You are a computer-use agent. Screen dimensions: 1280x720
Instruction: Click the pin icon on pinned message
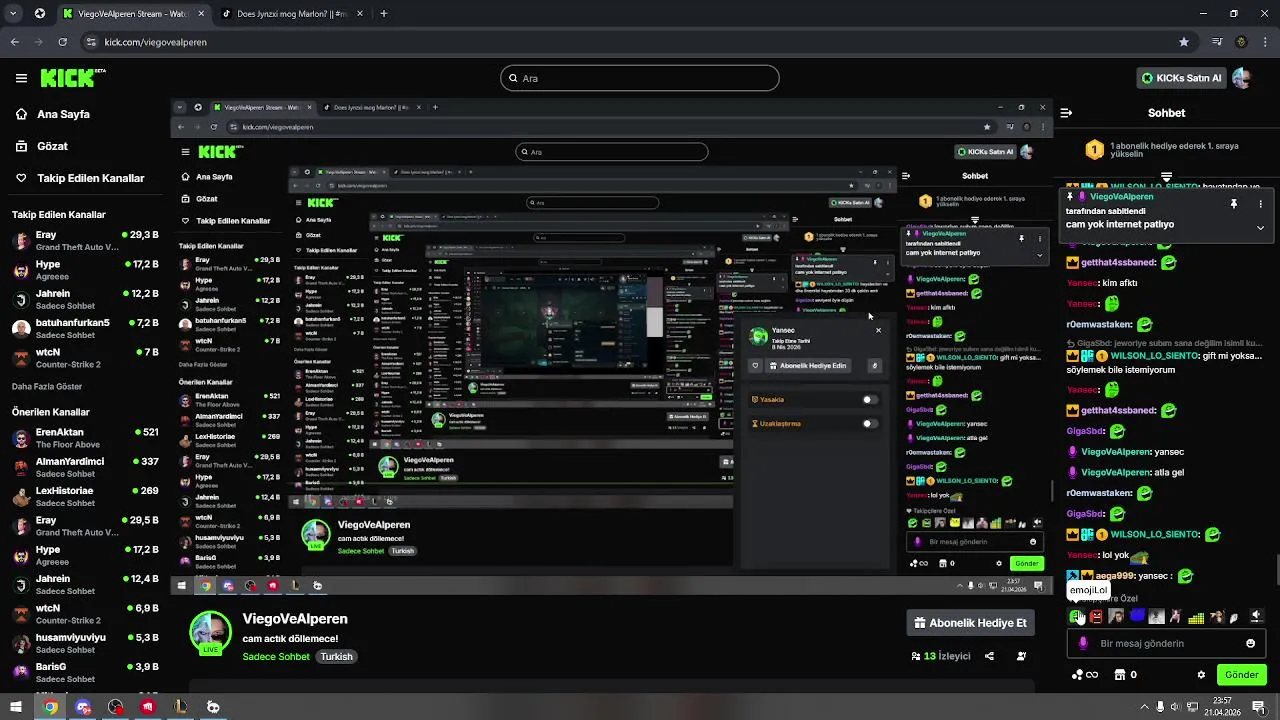tap(1234, 204)
